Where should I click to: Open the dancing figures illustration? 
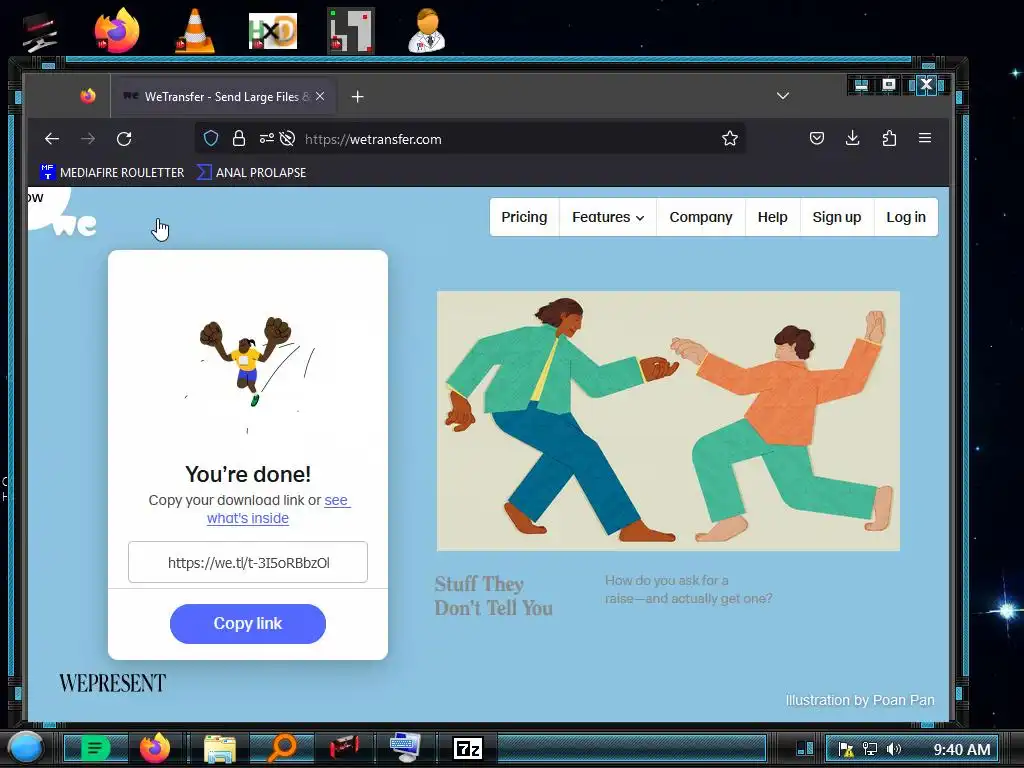pyautogui.click(x=668, y=421)
